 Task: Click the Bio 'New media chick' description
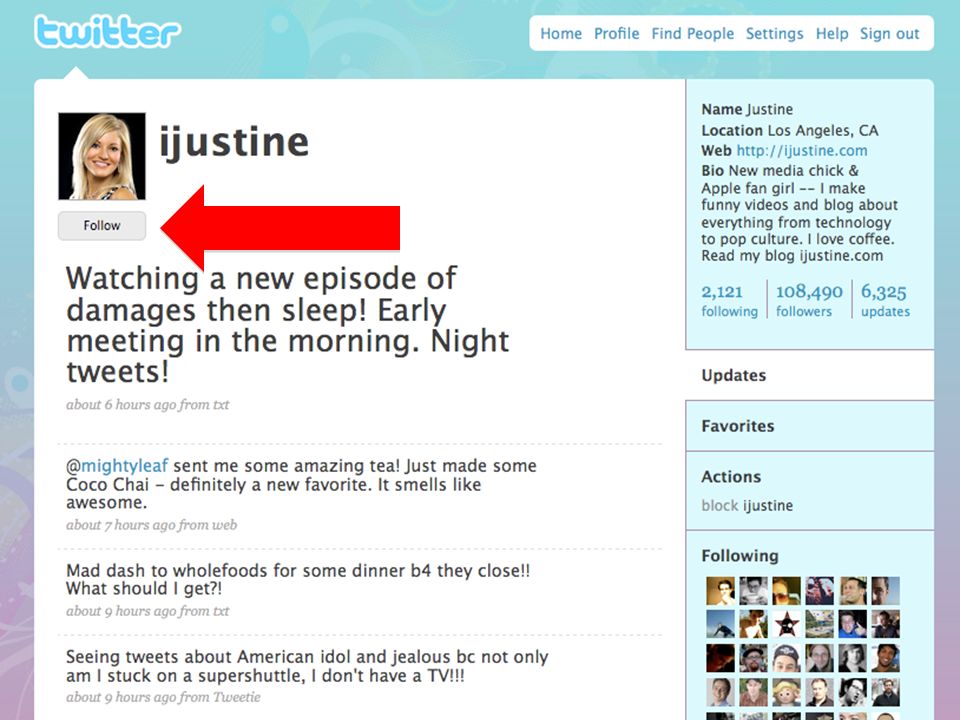click(800, 213)
